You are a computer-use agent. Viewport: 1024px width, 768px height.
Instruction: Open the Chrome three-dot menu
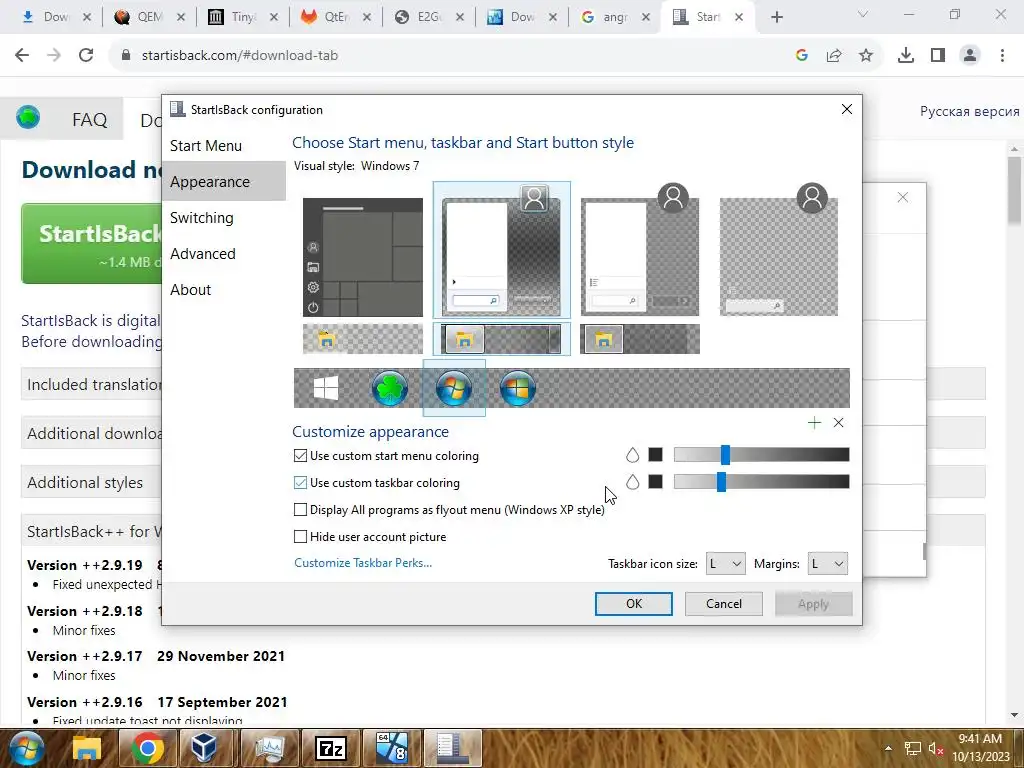[x=1002, y=55]
